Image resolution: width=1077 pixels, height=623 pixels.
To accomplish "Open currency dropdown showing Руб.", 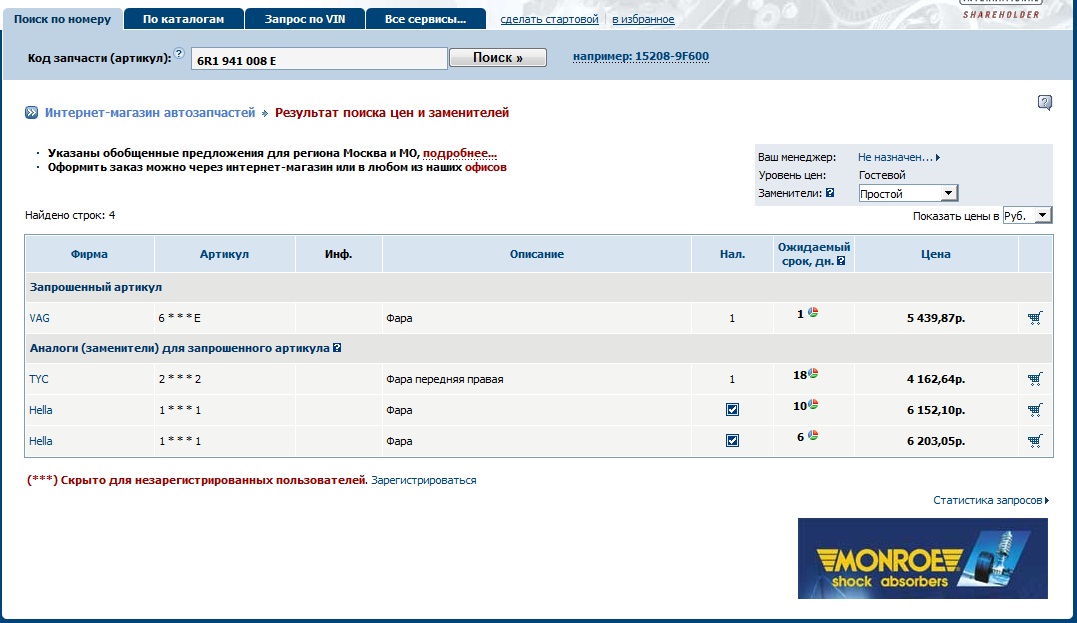I will (1027, 216).
